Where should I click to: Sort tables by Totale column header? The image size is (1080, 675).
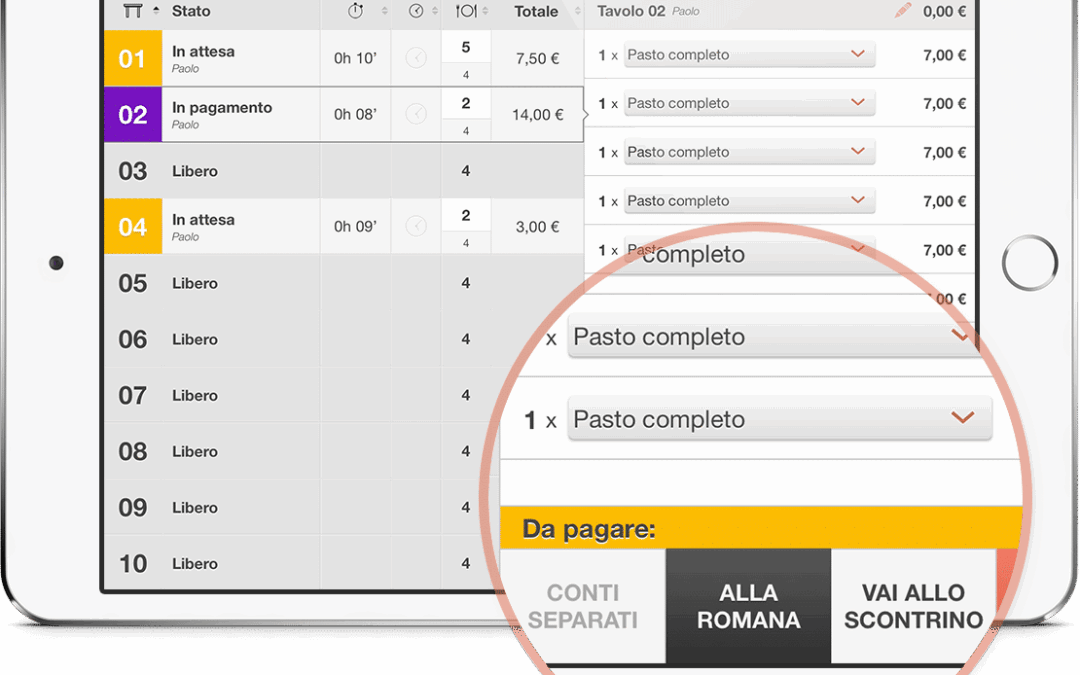(x=536, y=11)
